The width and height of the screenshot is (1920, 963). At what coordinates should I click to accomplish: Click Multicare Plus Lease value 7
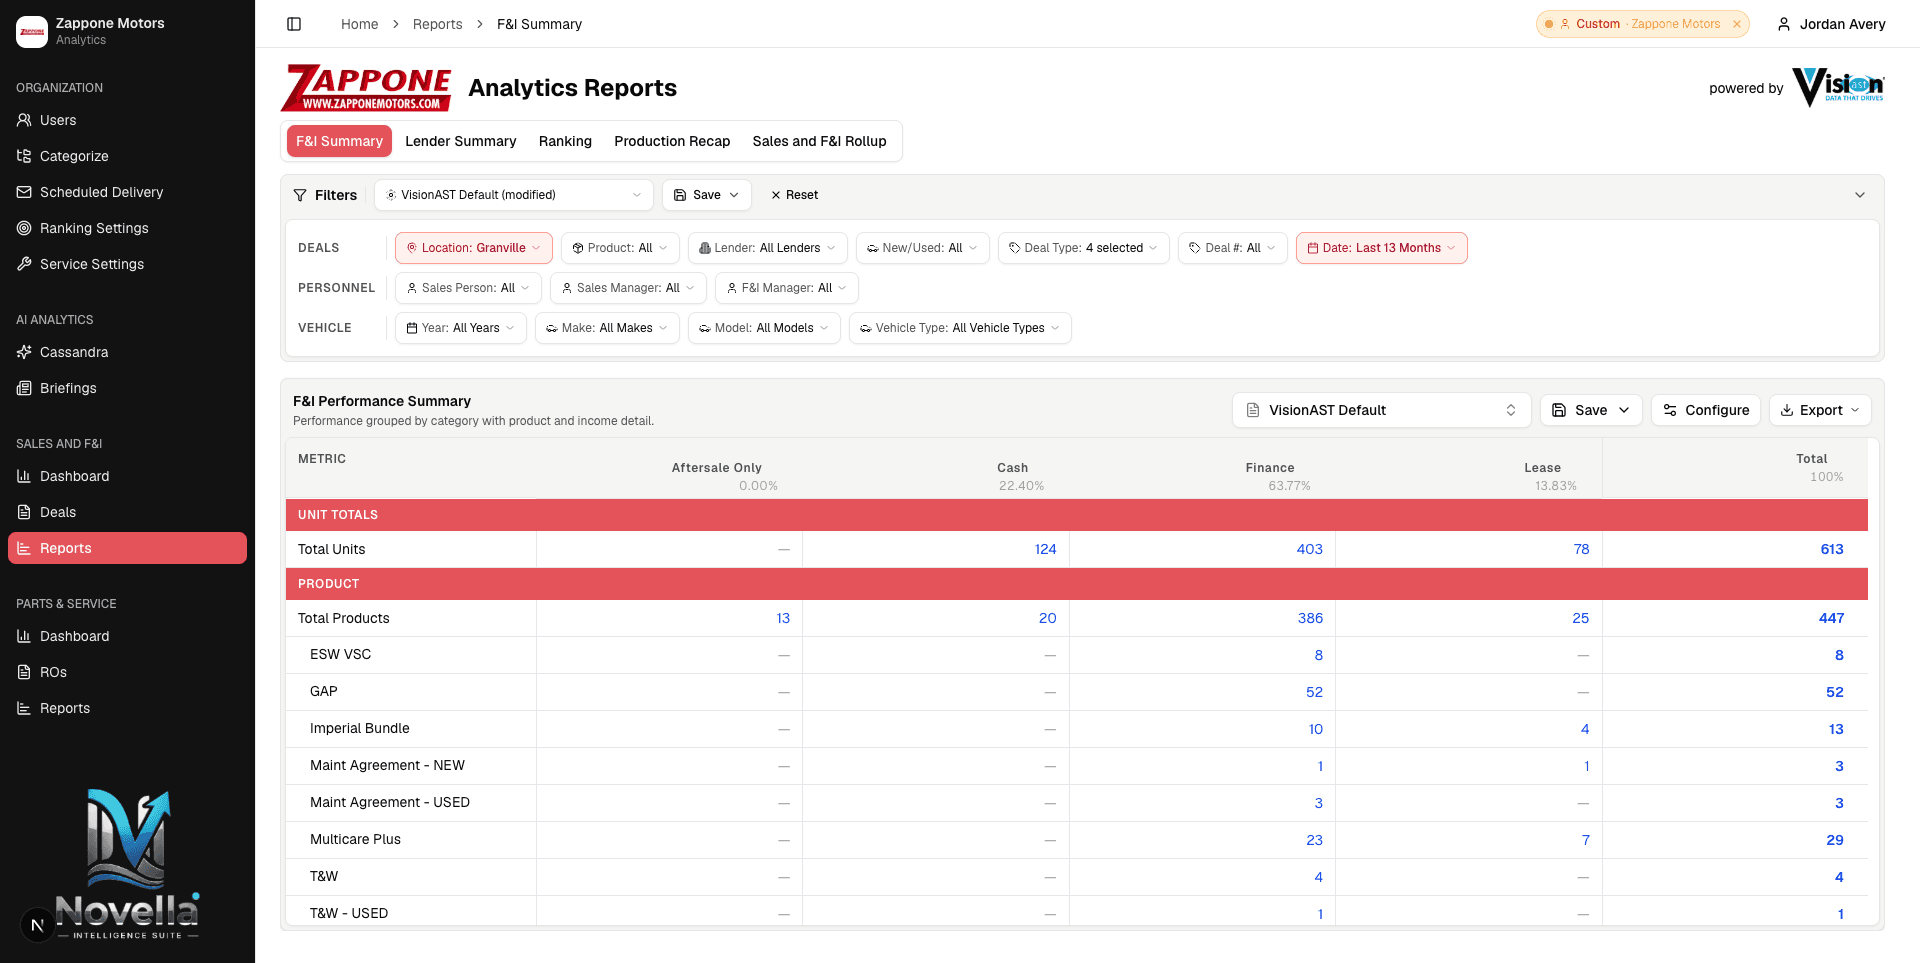tap(1585, 840)
